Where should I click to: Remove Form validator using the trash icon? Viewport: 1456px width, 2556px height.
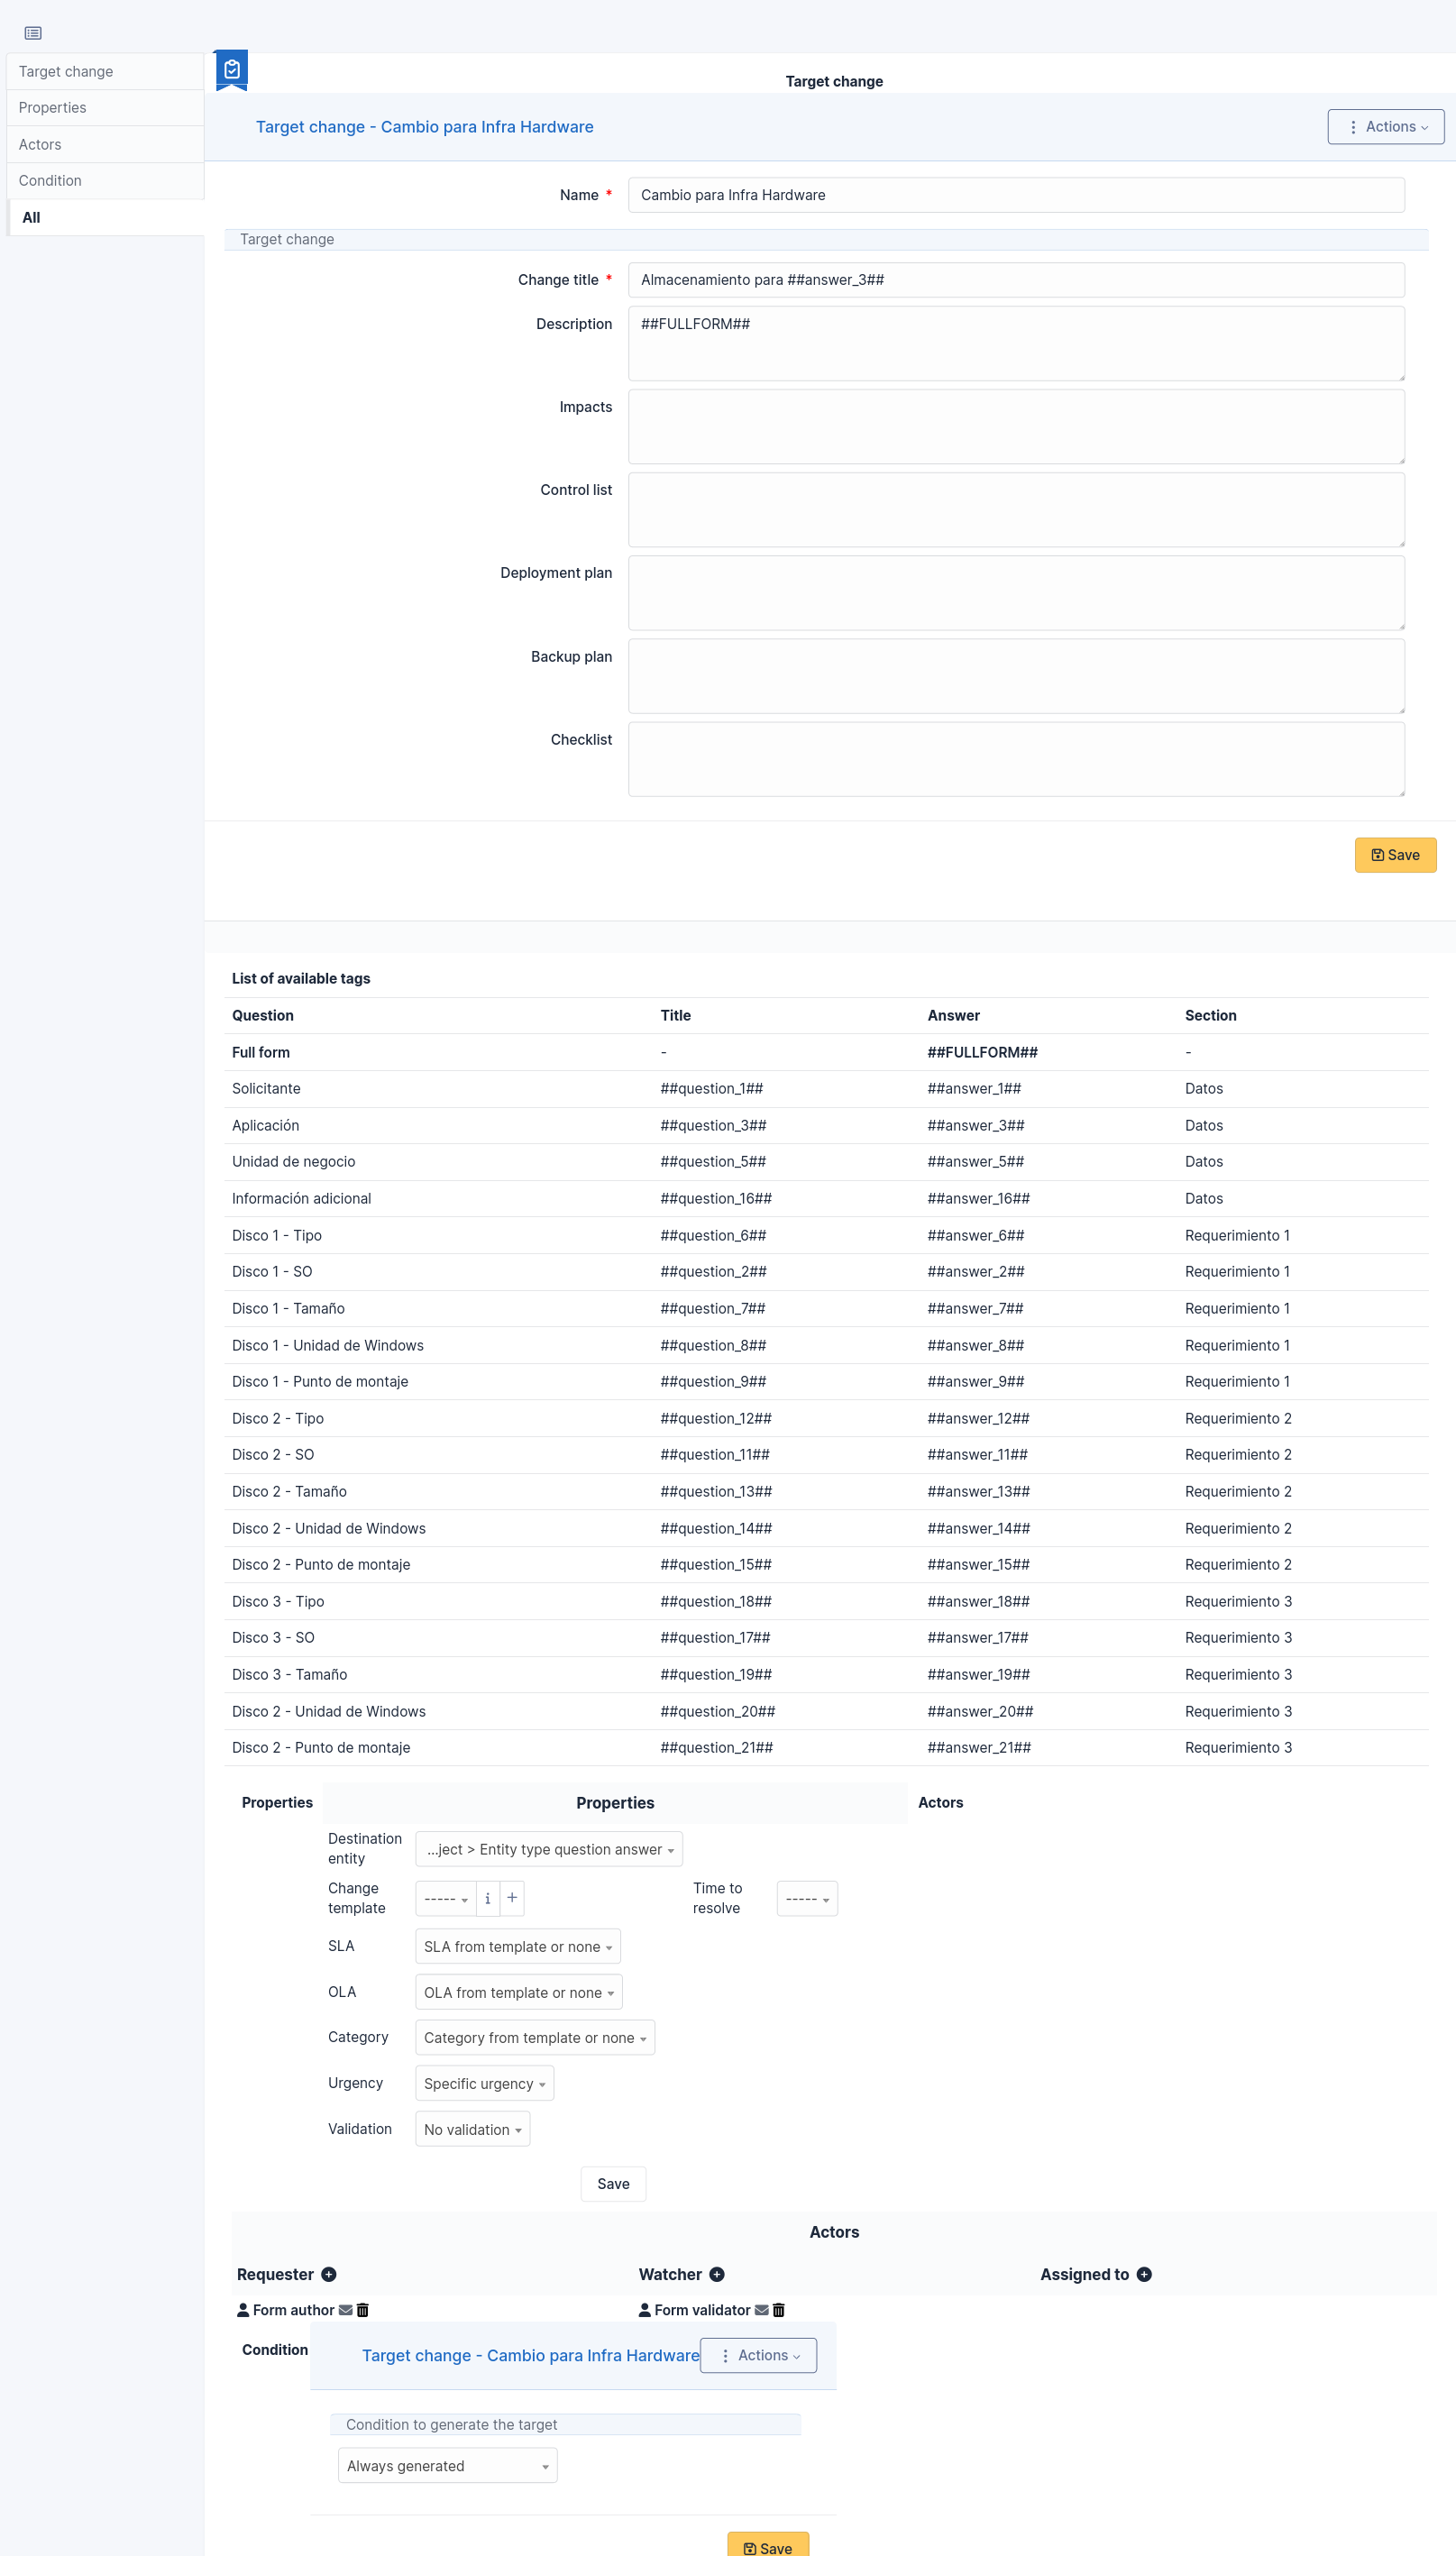(x=778, y=2310)
